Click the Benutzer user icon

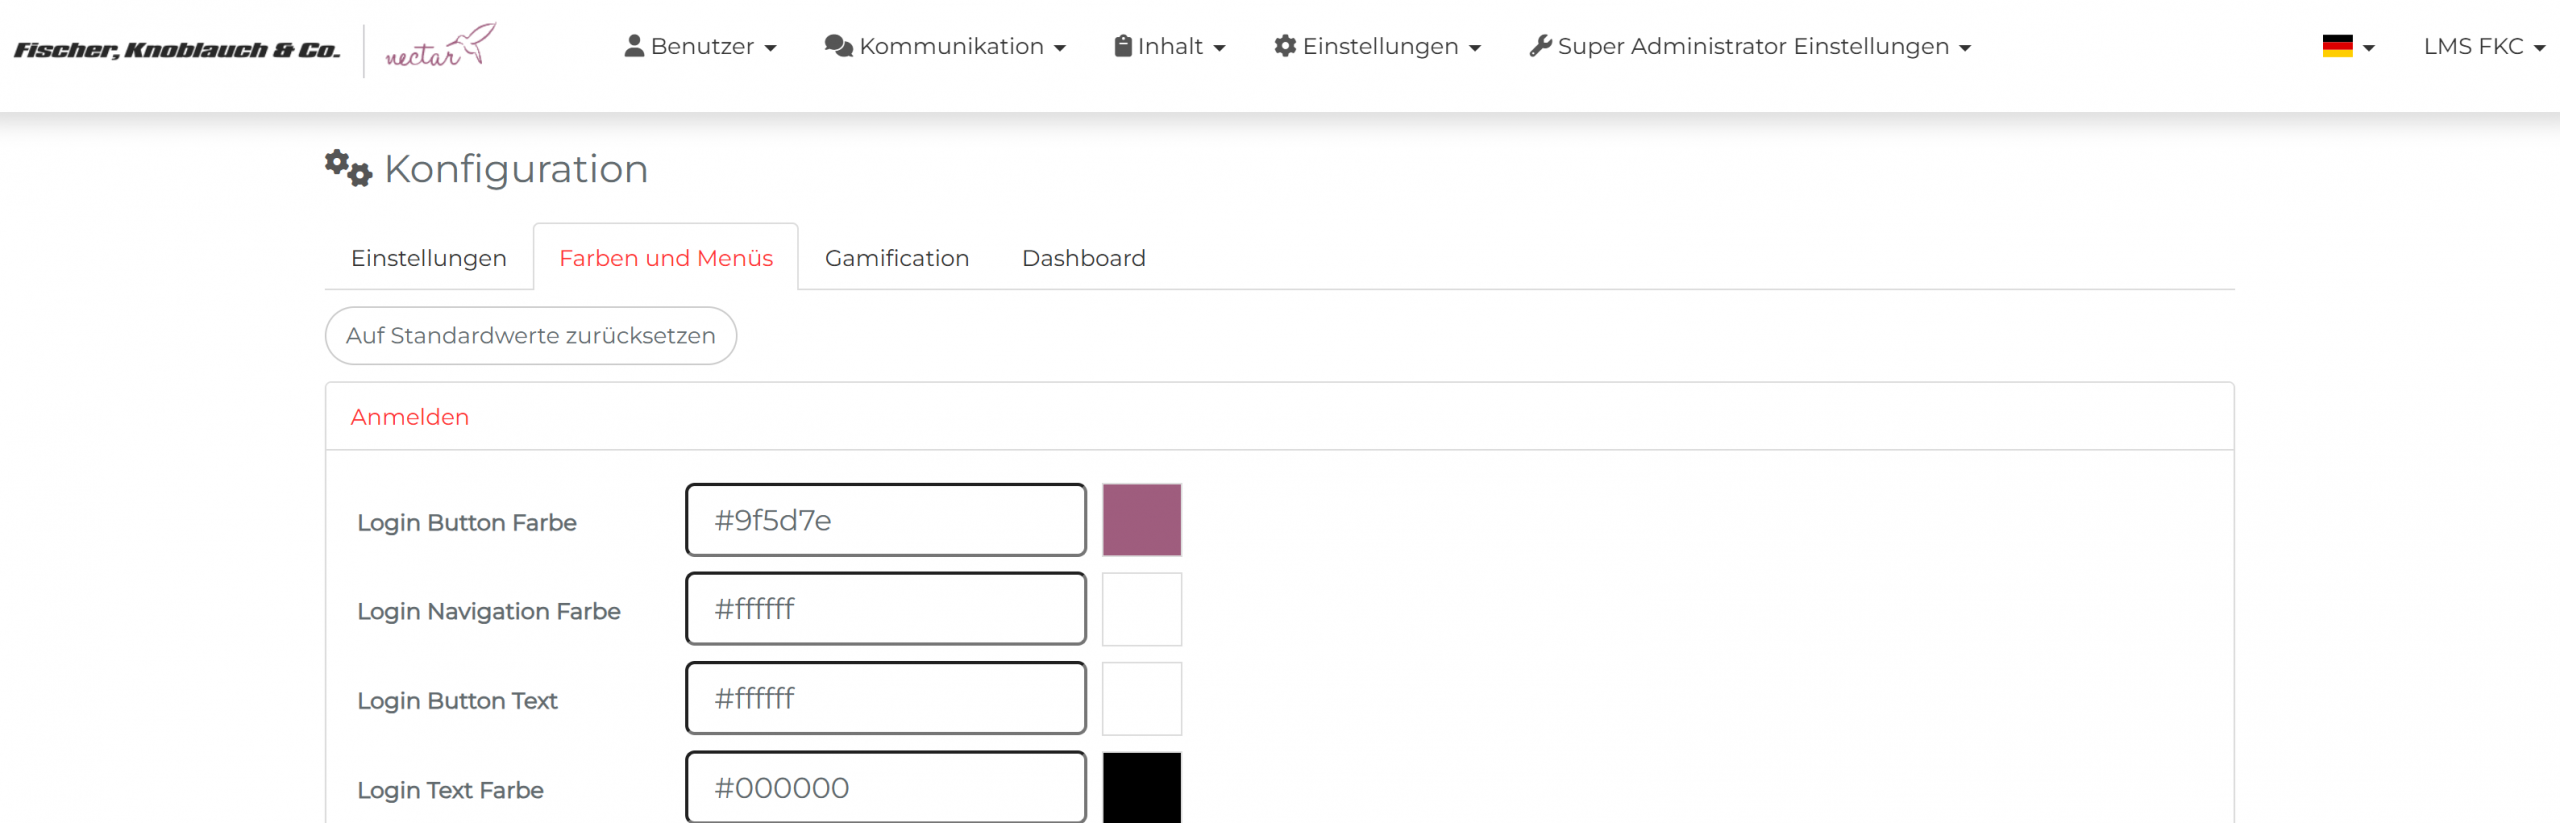634,46
